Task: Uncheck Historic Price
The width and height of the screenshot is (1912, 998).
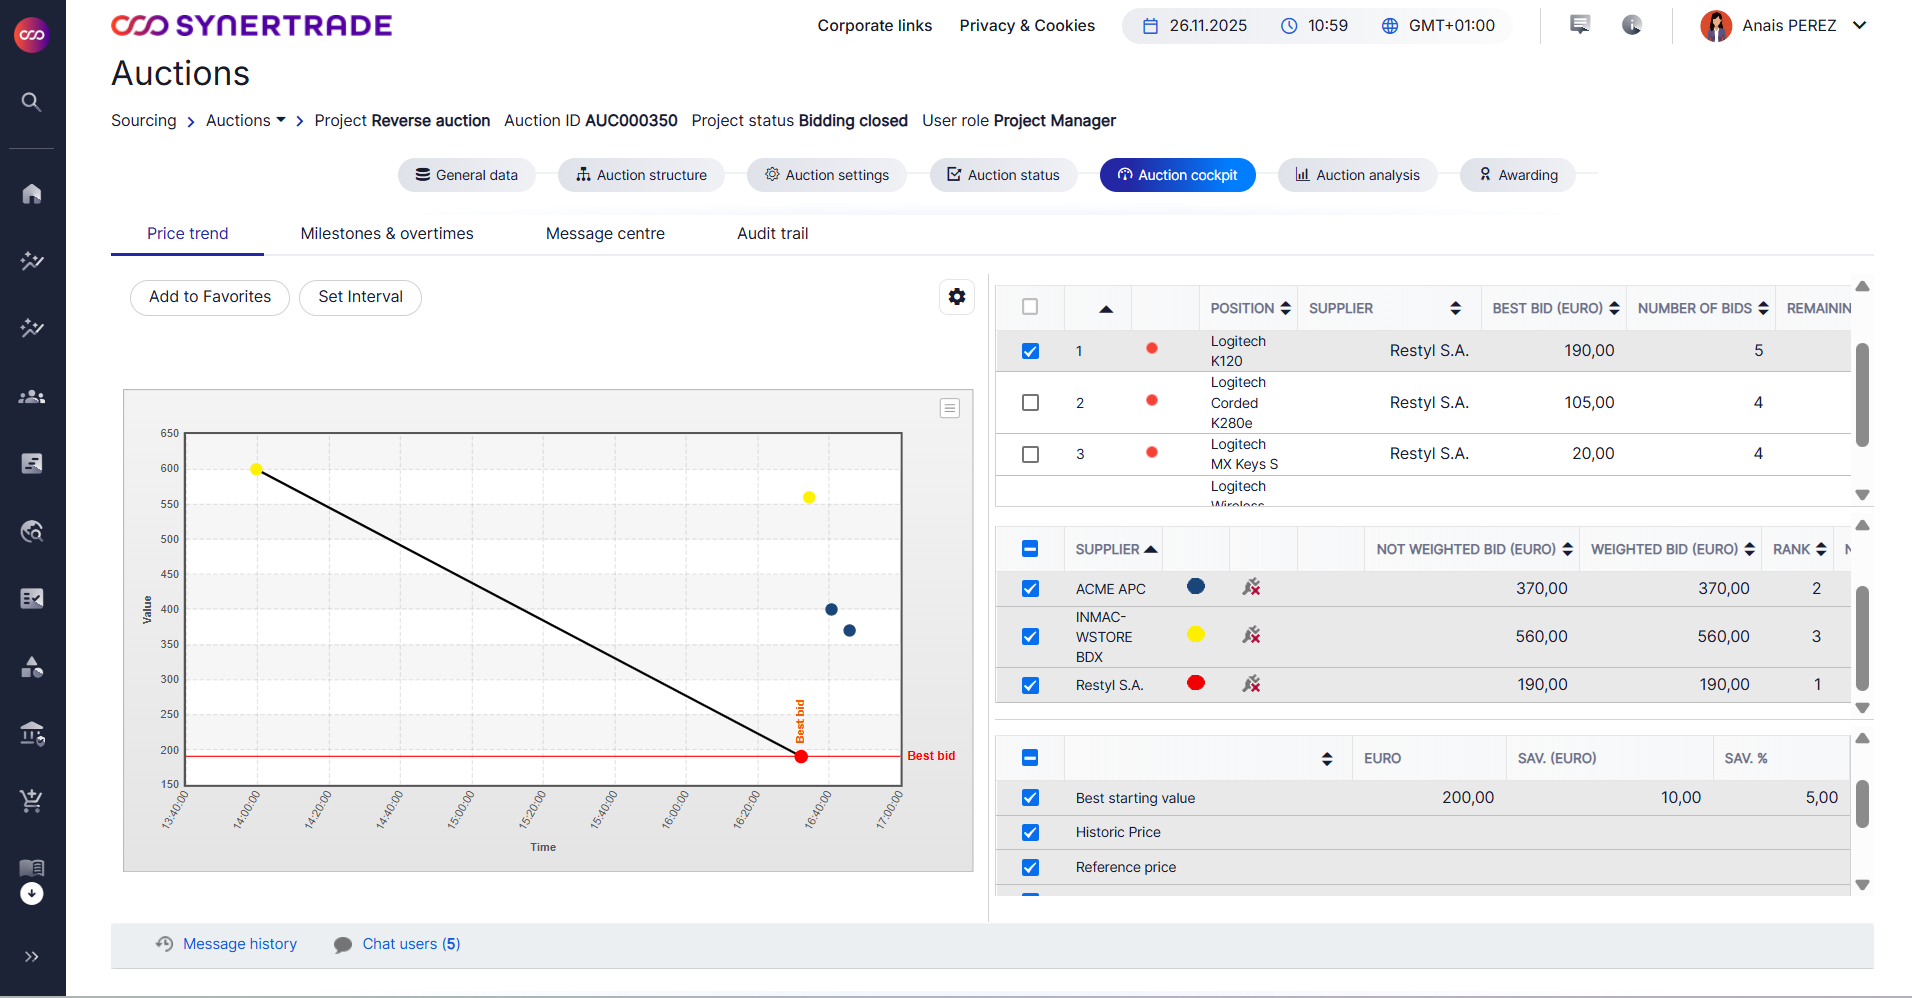Action: click(1030, 833)
